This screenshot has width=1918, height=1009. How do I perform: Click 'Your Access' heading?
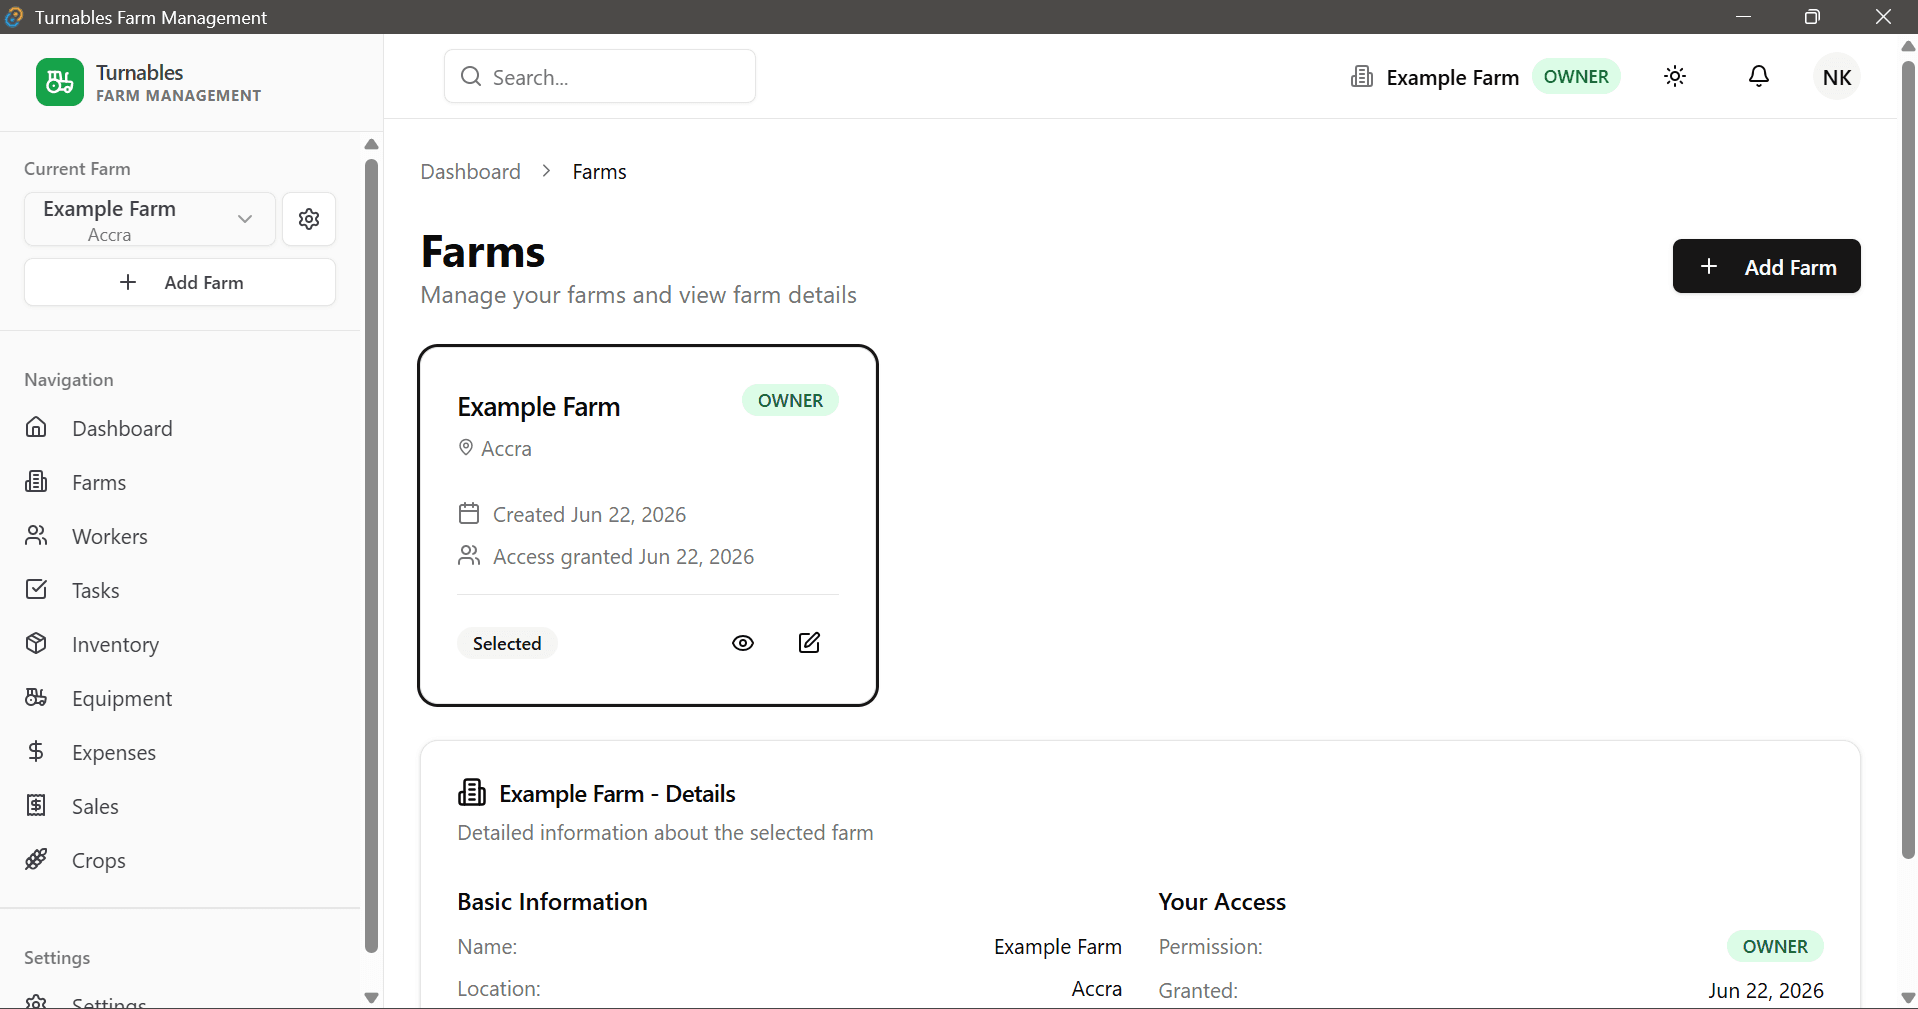pos(1222,902)
